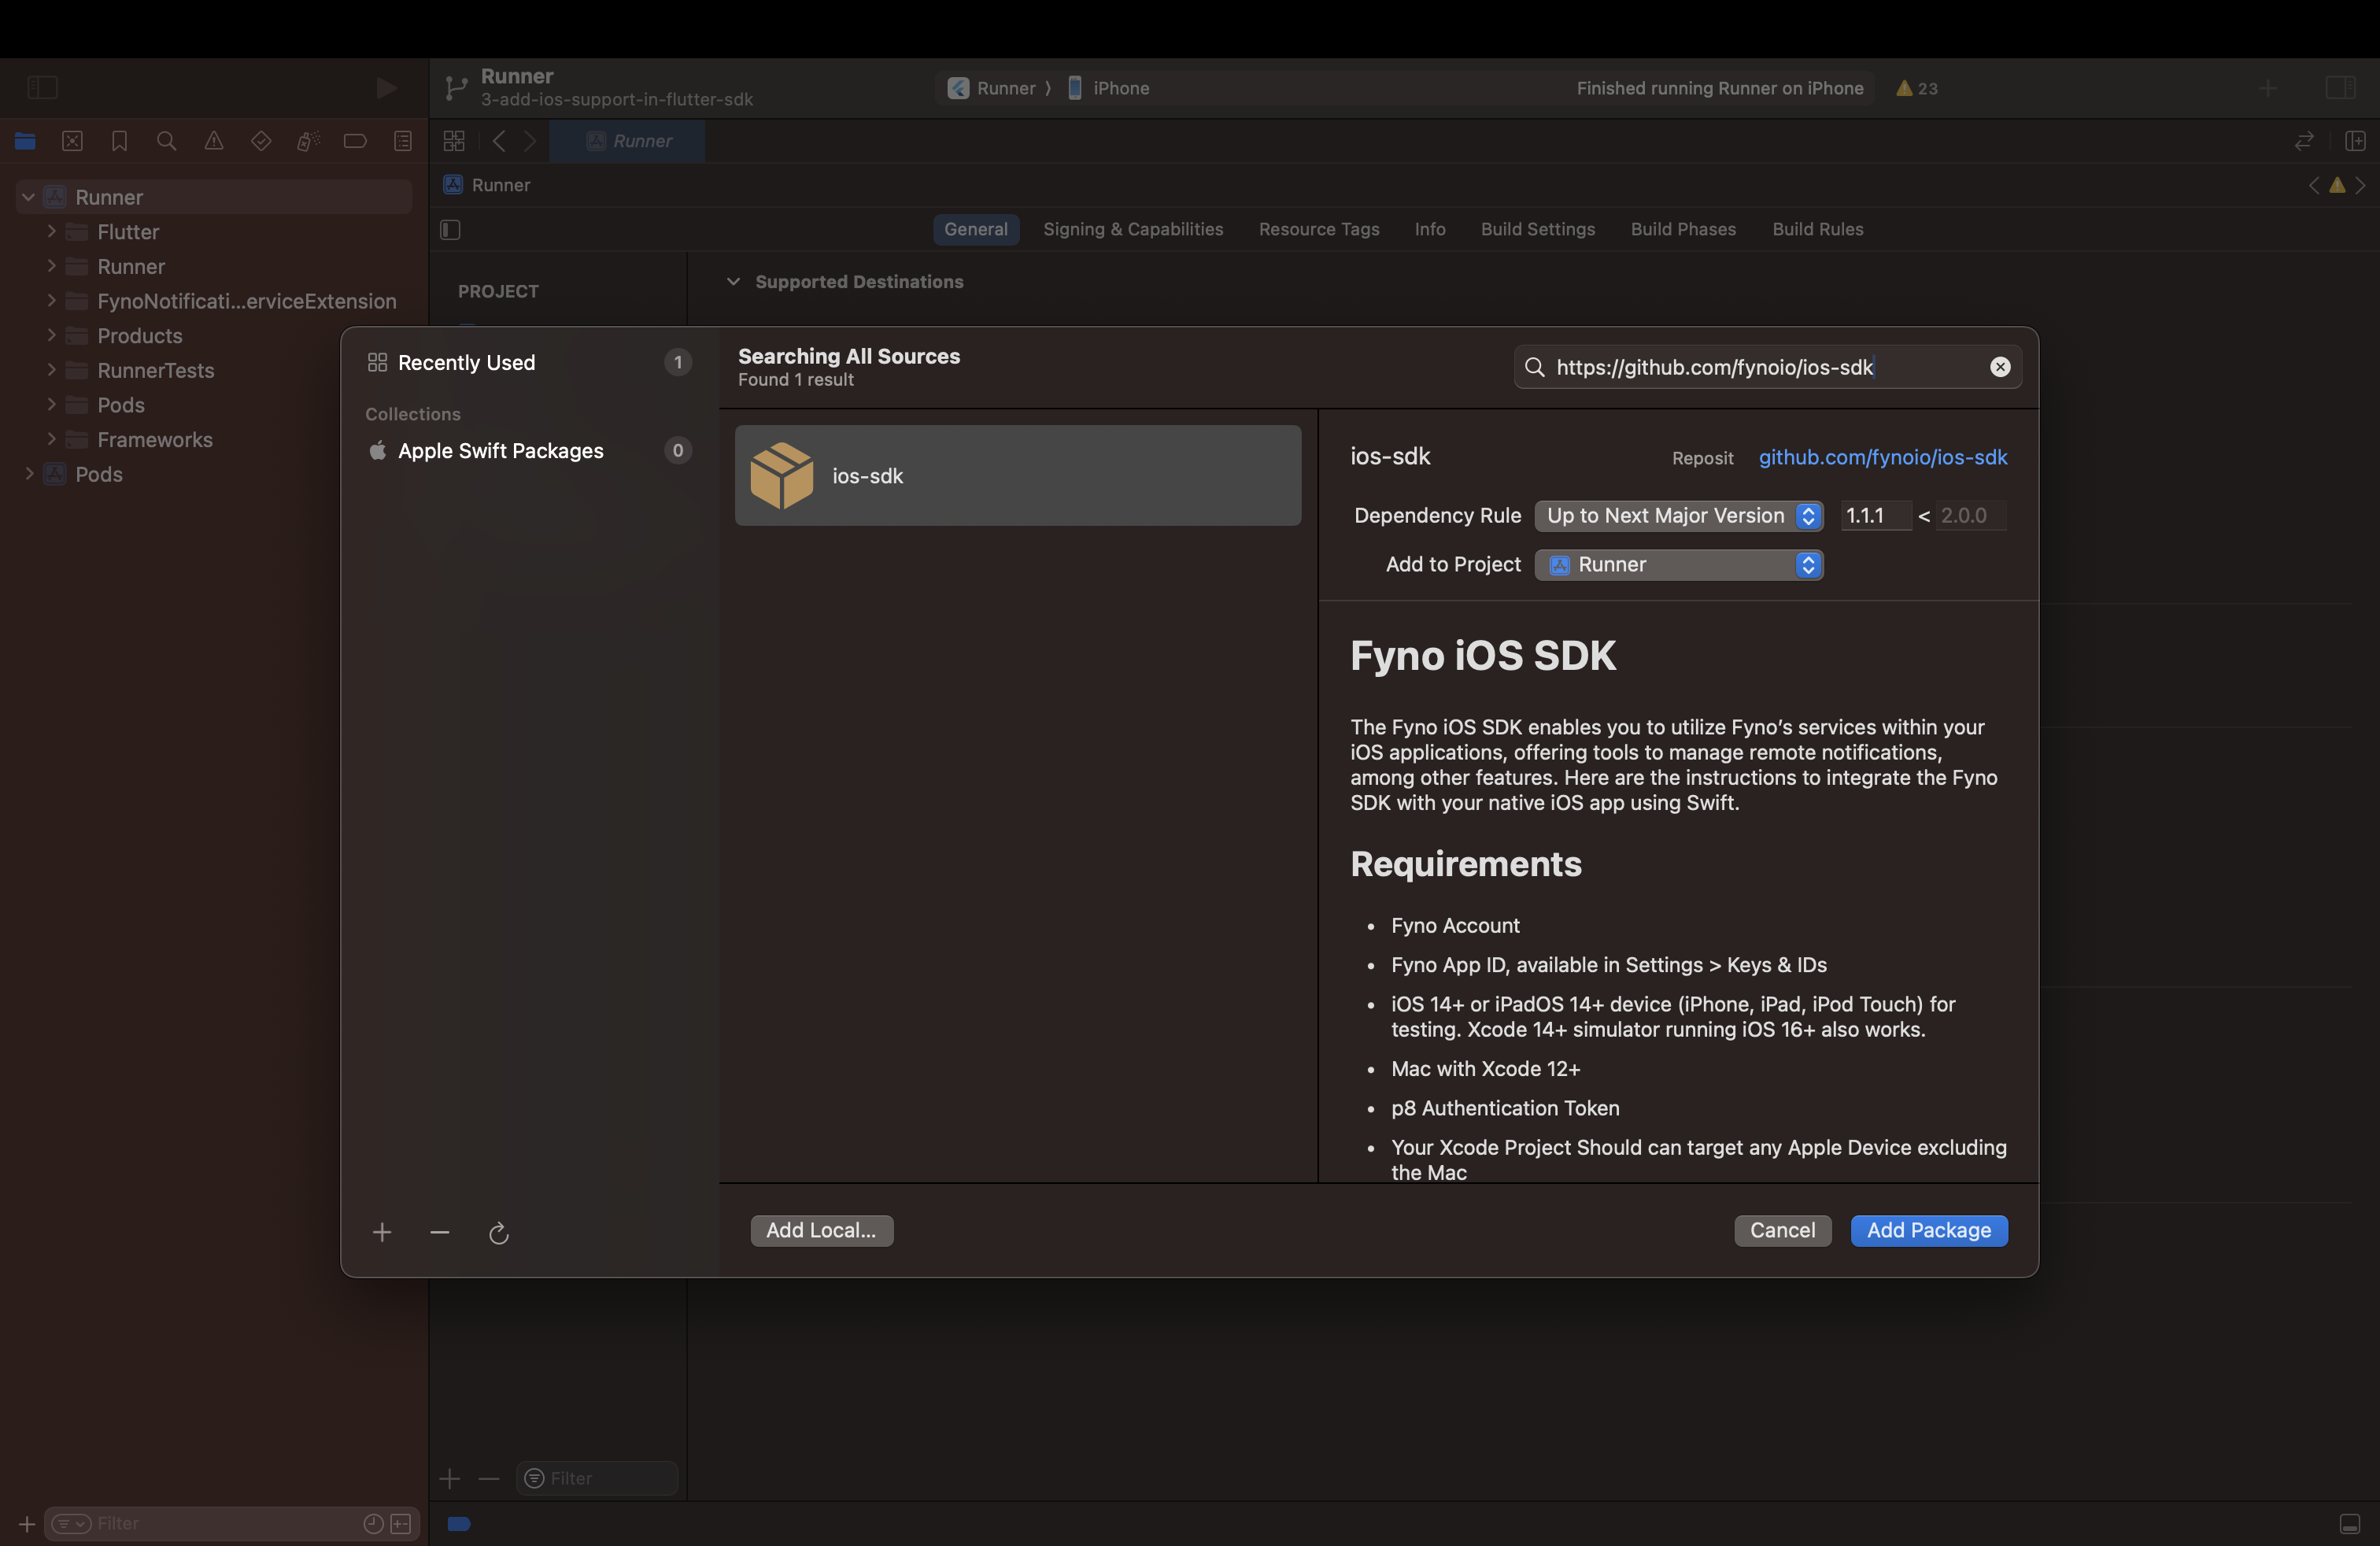Screen dimensions: 2380x1546
Task: Switch to Build Settings tab
Action: pos(1537,229)
